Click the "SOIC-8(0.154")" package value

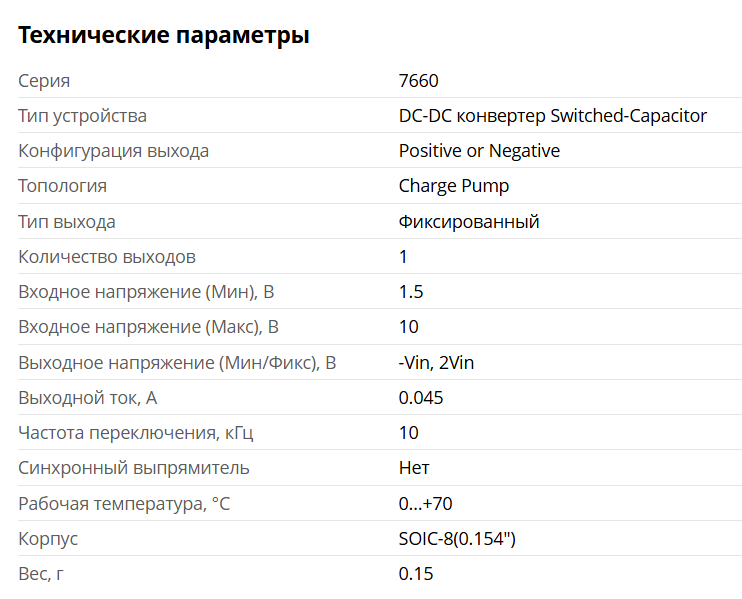[457, 539]
